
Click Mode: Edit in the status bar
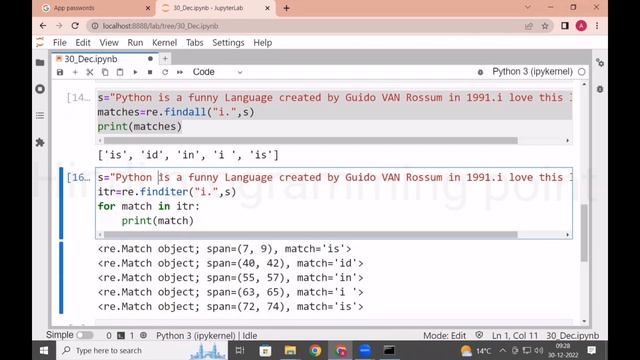click(x=444, y=336)
